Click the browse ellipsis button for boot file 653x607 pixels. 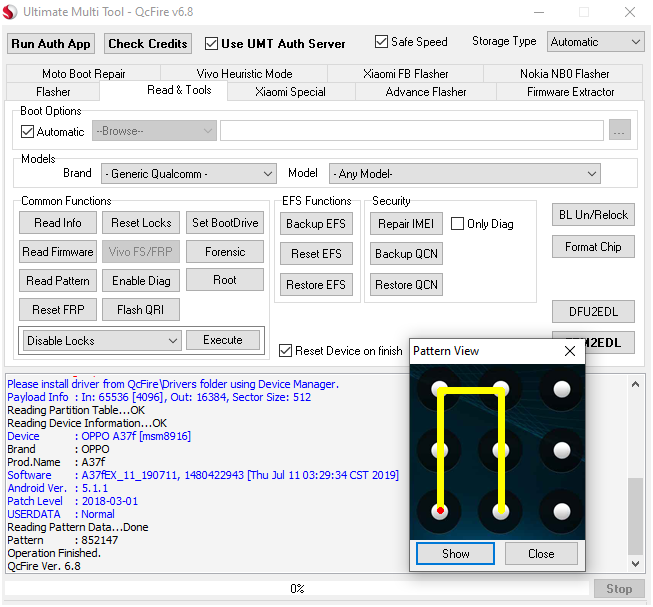coord(619,130)
